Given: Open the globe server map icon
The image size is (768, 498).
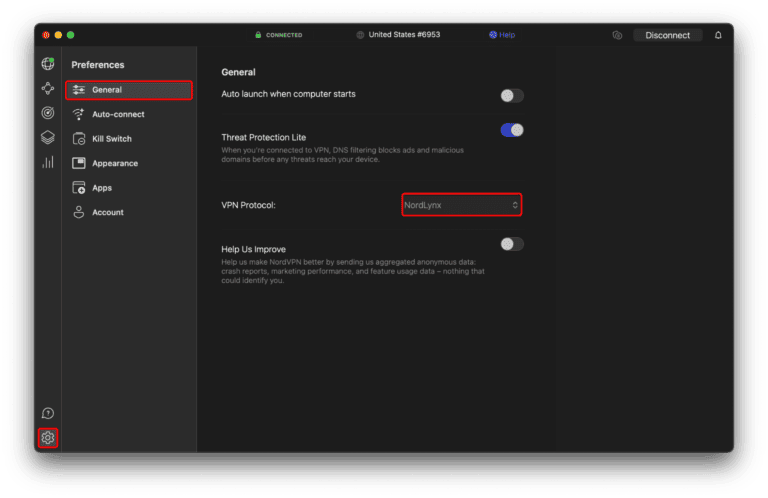Looking at the screenshot, I should tap(47, 64).
